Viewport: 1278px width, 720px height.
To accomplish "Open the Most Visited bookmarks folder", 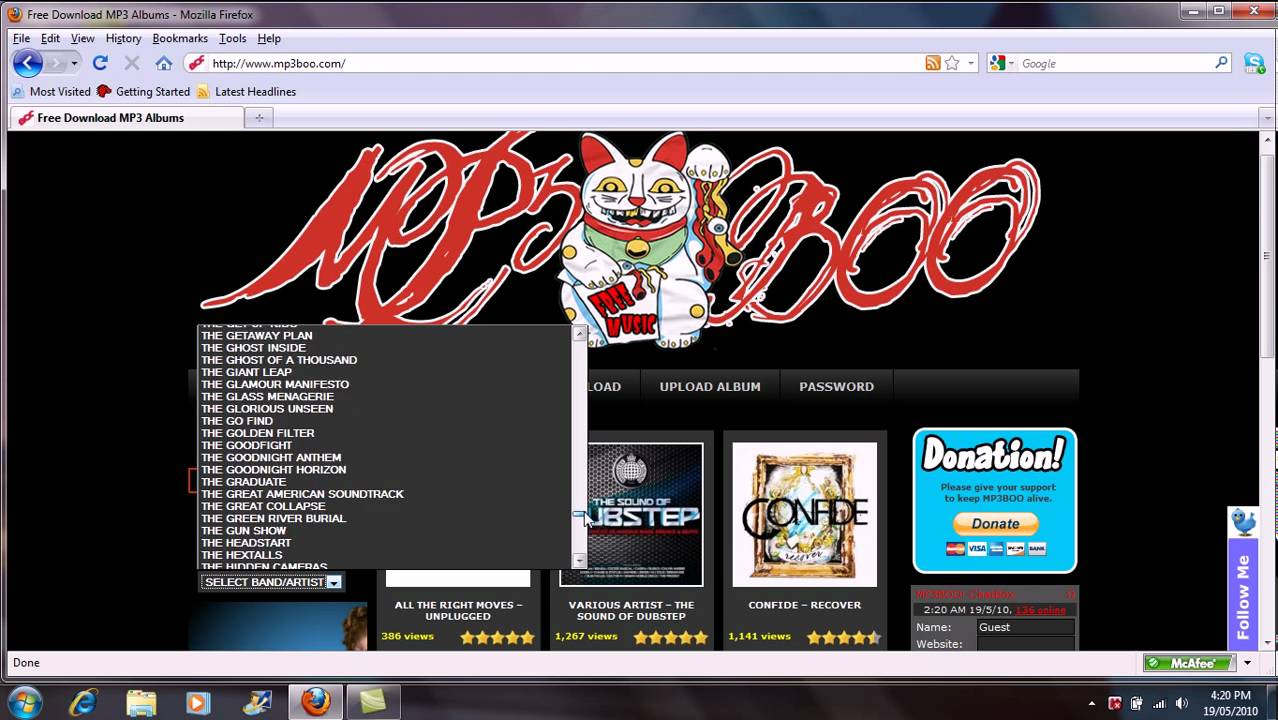I will pos(51,91).
